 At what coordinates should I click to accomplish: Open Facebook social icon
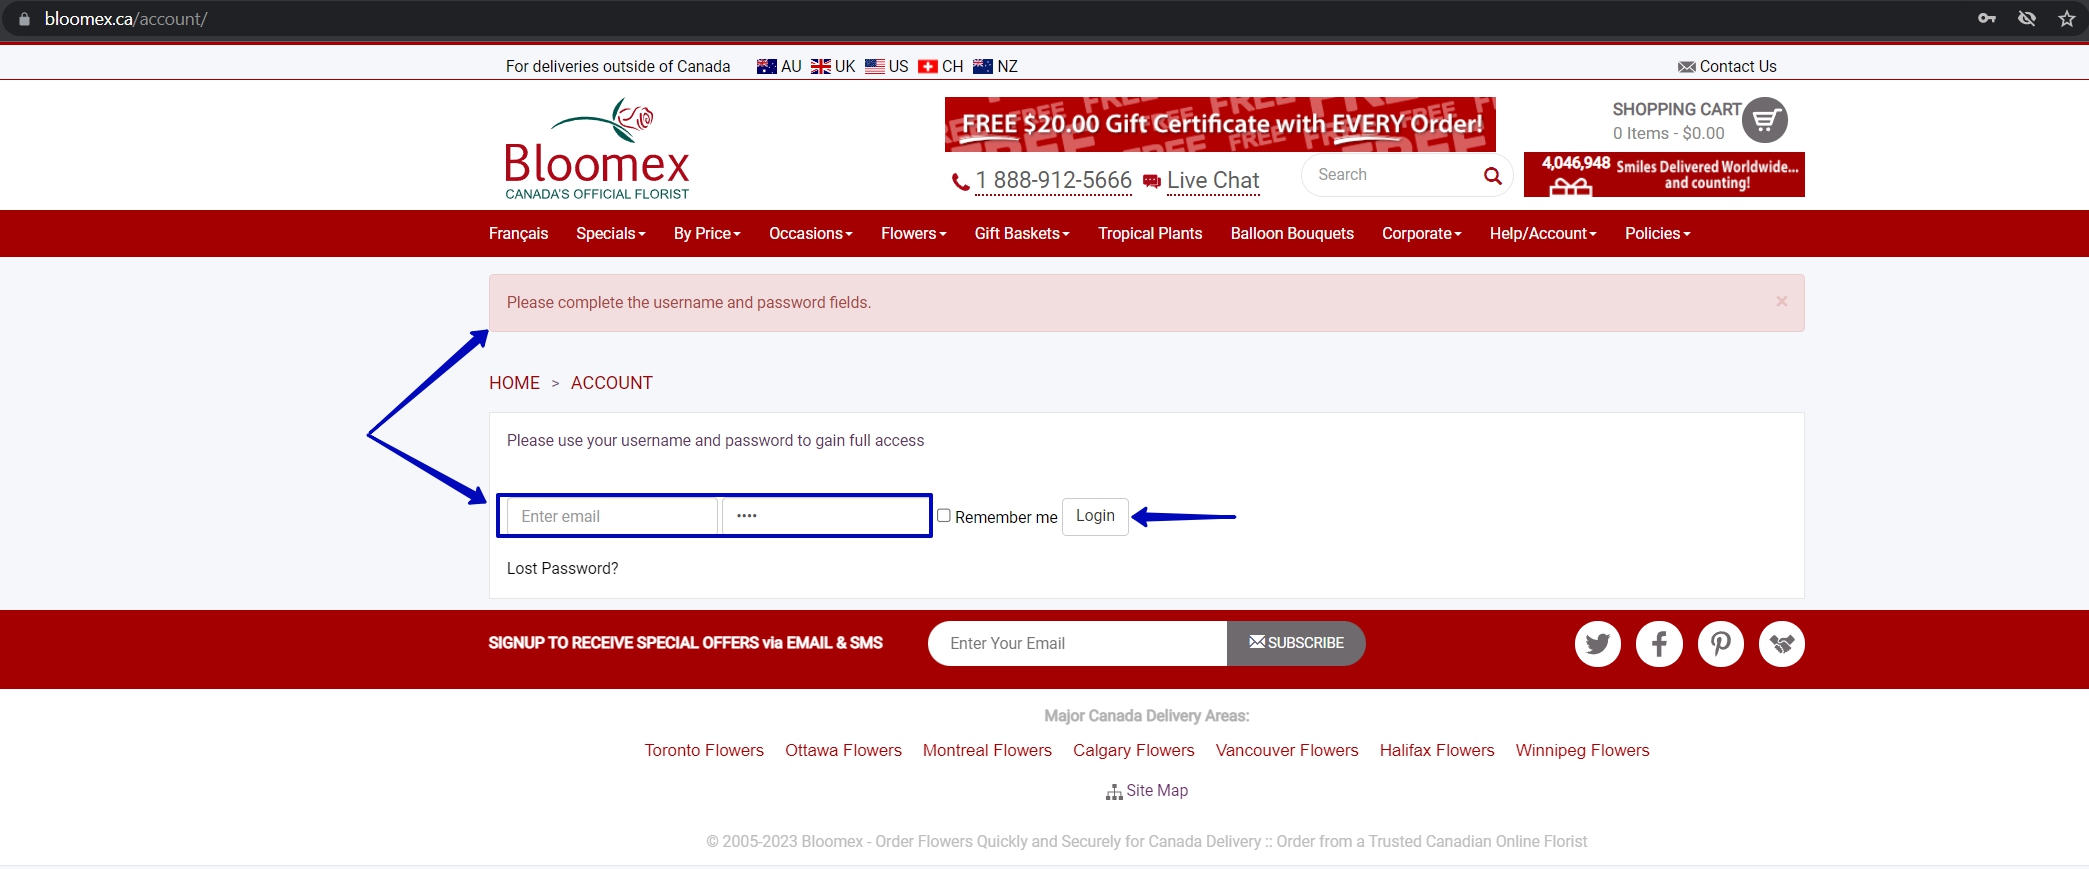coord(1659,643)
